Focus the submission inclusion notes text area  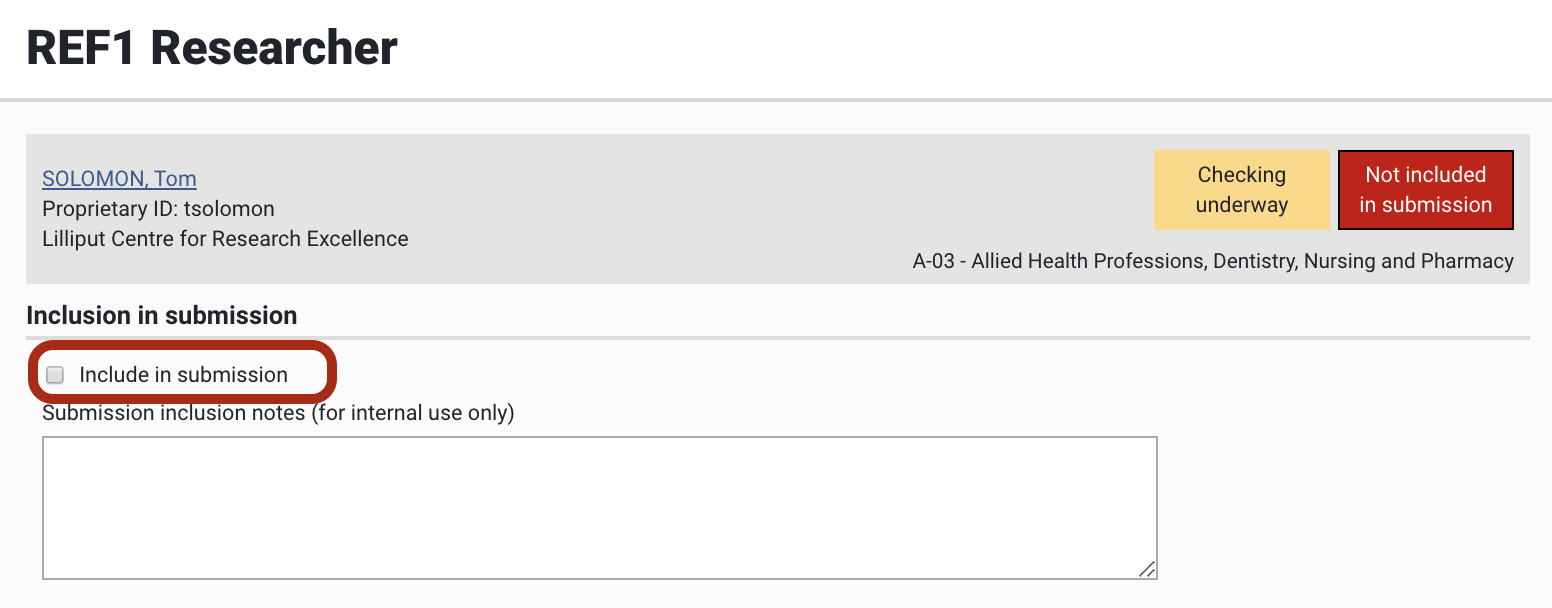(x=599, y=507)
